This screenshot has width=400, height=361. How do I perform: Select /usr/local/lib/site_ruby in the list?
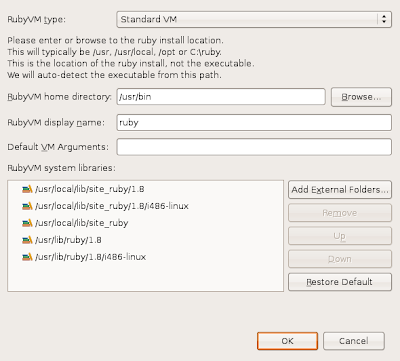(x=82, y=223)
